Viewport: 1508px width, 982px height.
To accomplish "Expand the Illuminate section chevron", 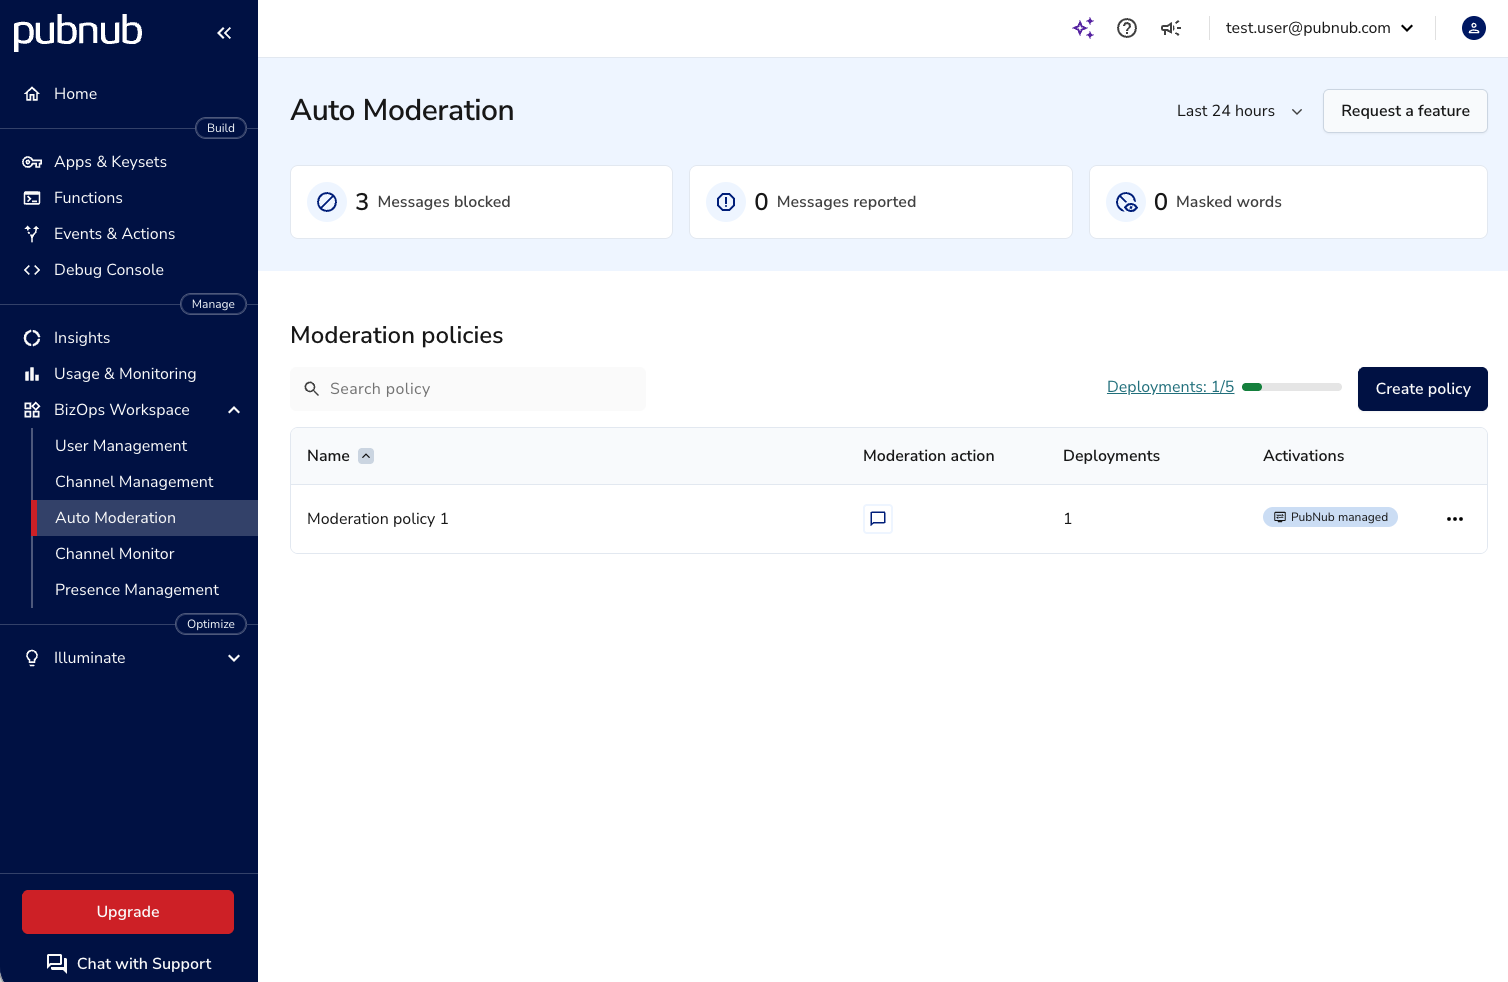I will (x=234, y=658).
